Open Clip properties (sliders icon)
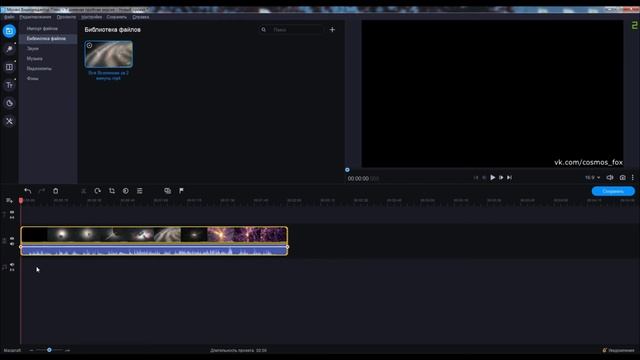This screenshot has width=640, height=360. pyautogui.click(x=140, y=191)
